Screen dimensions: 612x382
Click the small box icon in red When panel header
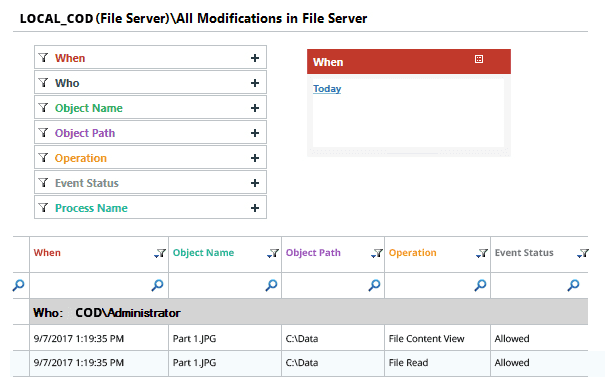tap(479, 59)
